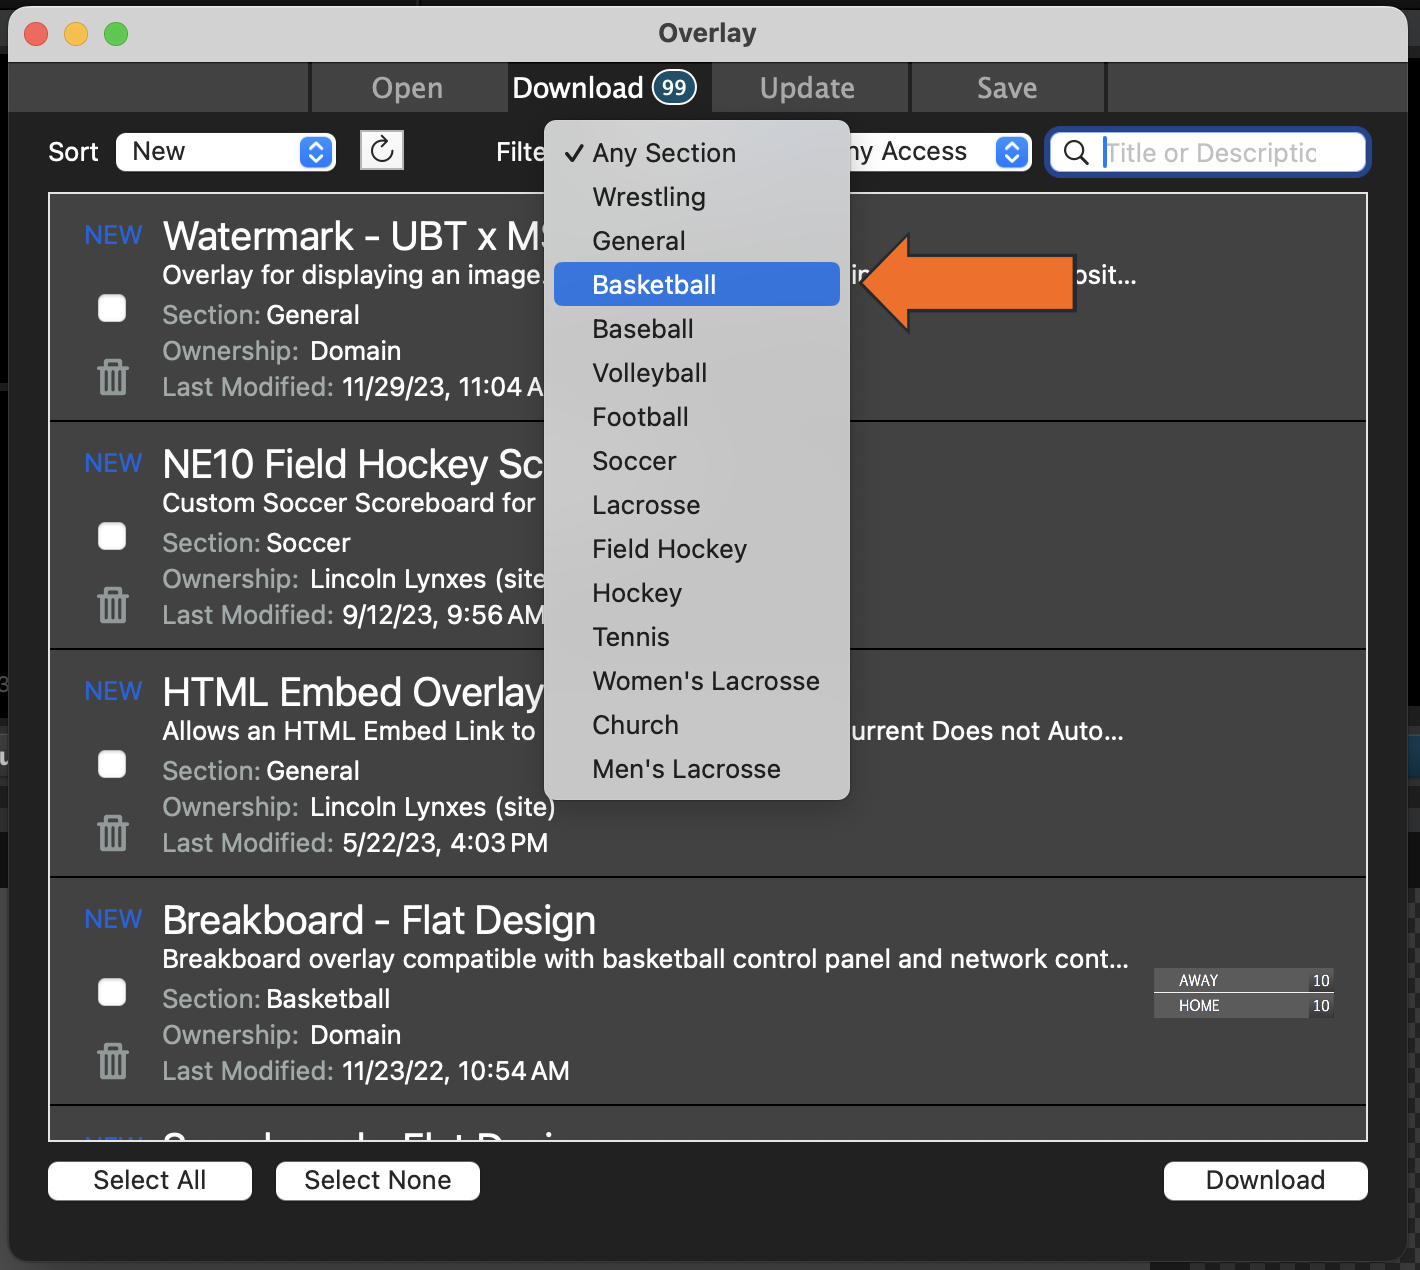This screenshot has height=1270, width=1420.
Task: Click the refresh list icon
Action: coord(382,151)
